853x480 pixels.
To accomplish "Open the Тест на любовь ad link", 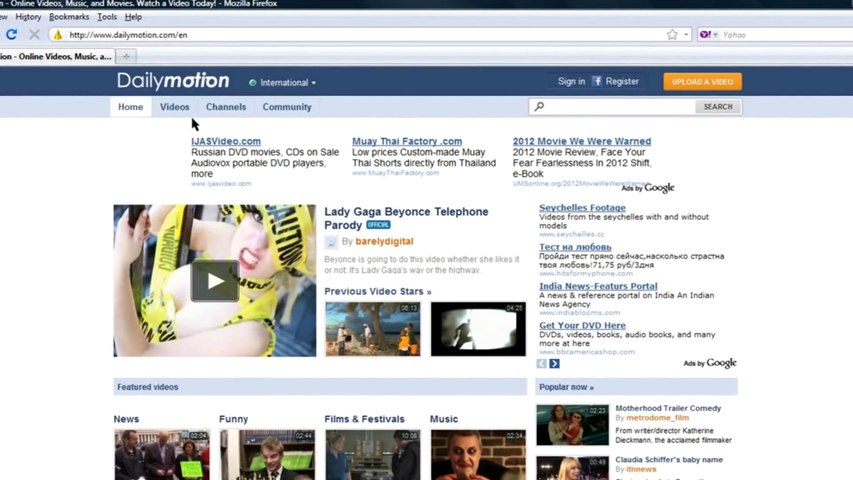I will (575, 247).
